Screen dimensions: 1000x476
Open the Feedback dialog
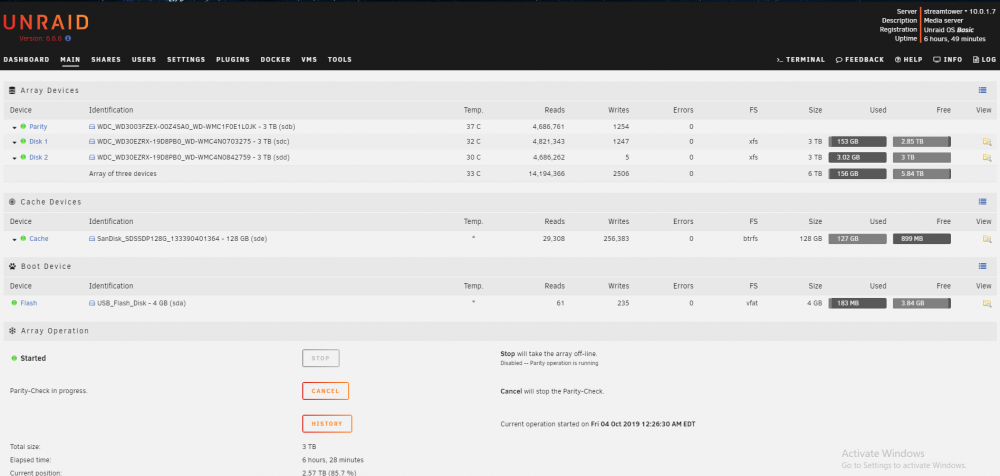[860, 59]
